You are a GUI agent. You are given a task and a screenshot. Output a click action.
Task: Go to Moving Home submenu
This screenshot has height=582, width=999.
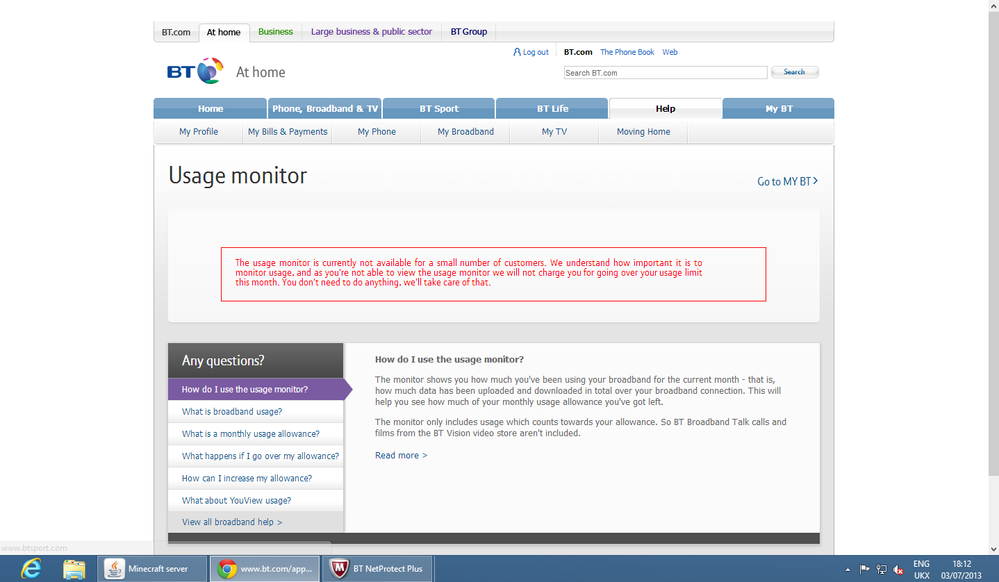(643, 131)
